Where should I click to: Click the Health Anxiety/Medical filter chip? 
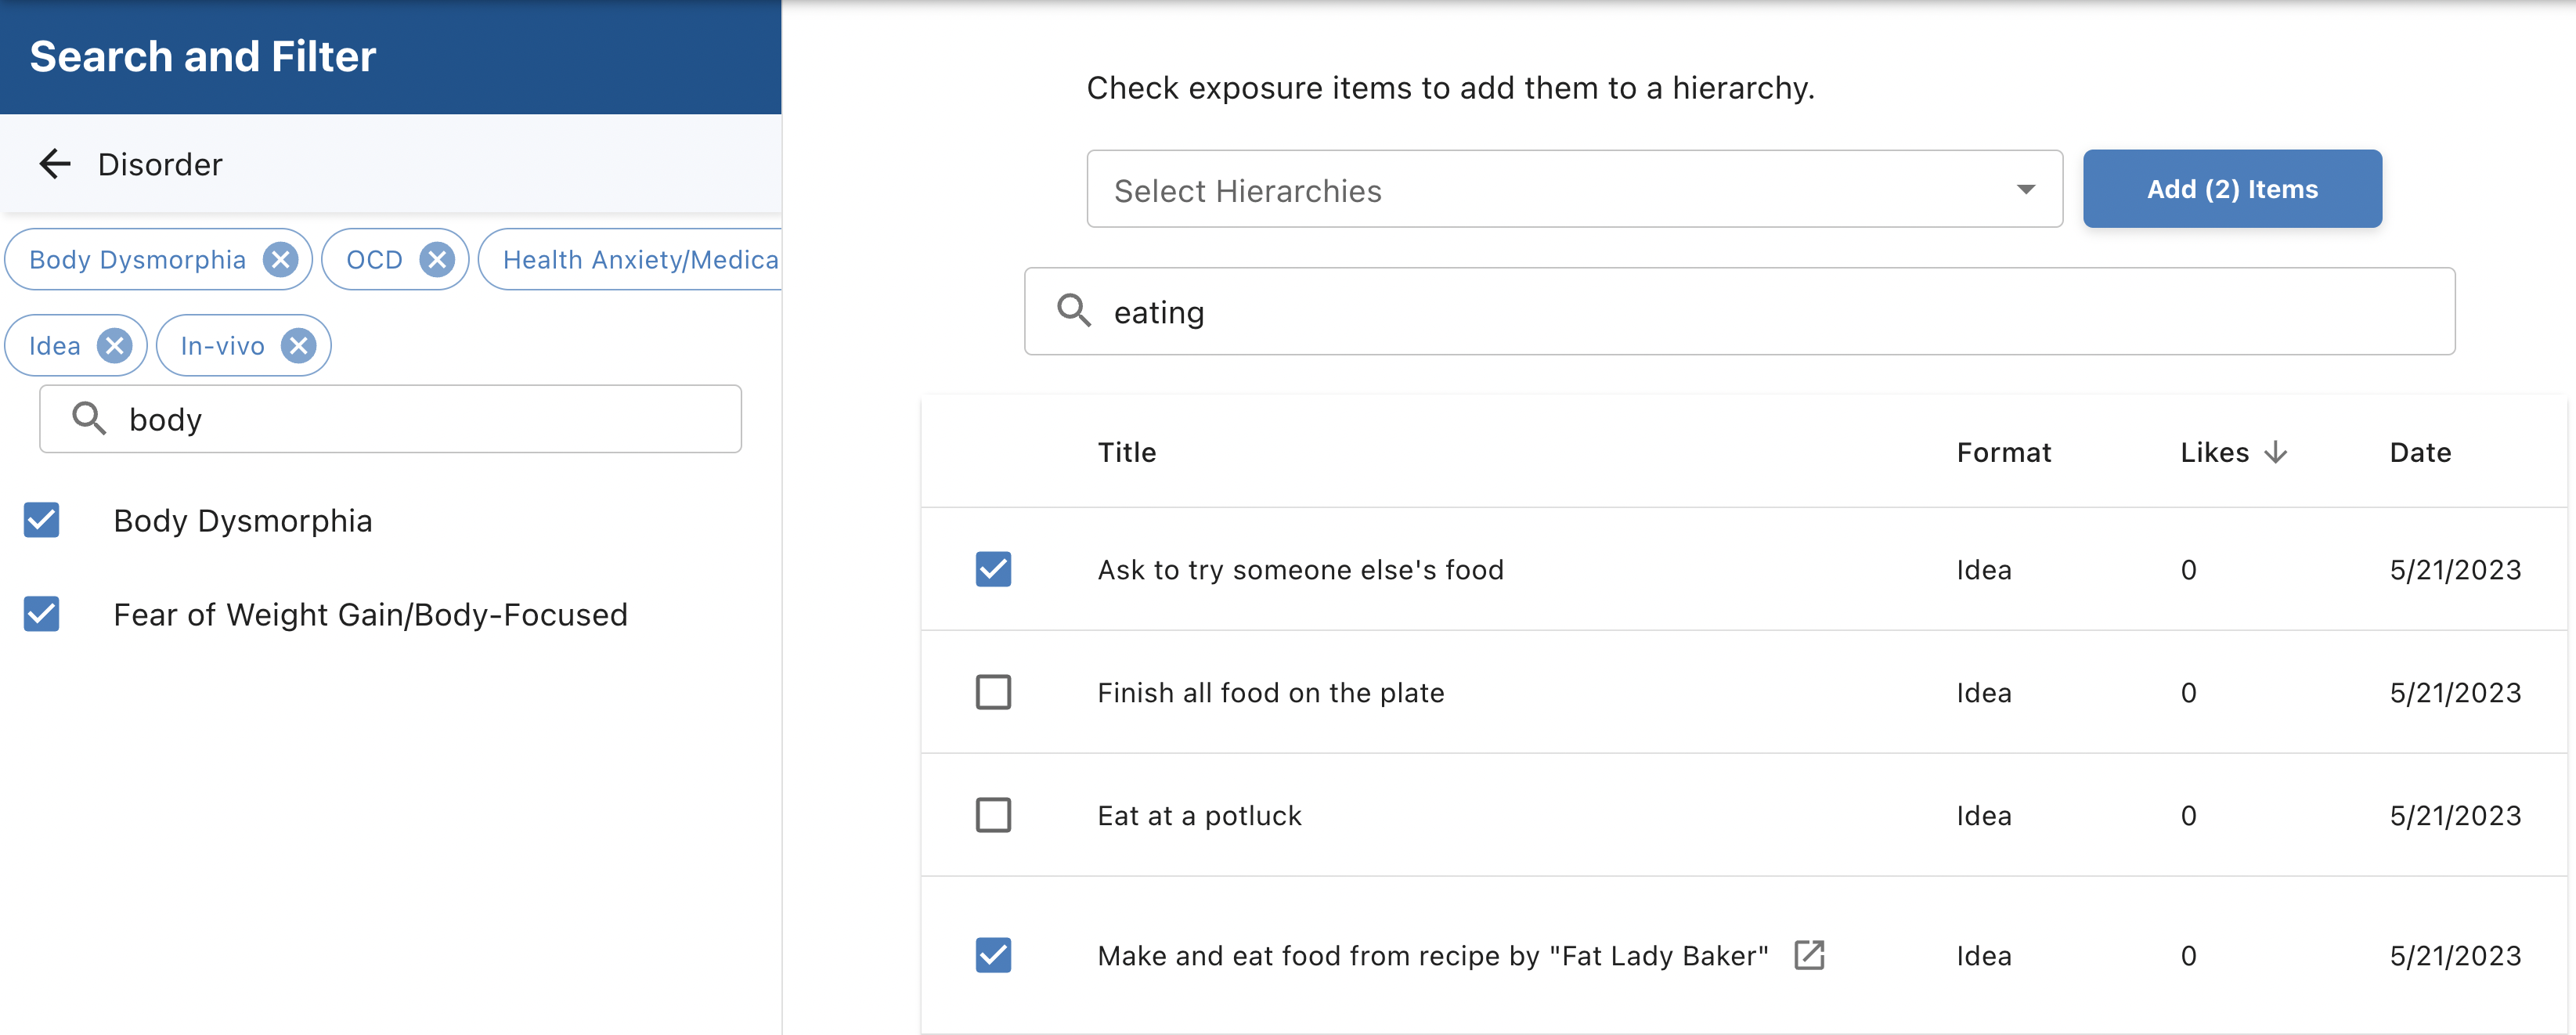(x=640, y=260)
